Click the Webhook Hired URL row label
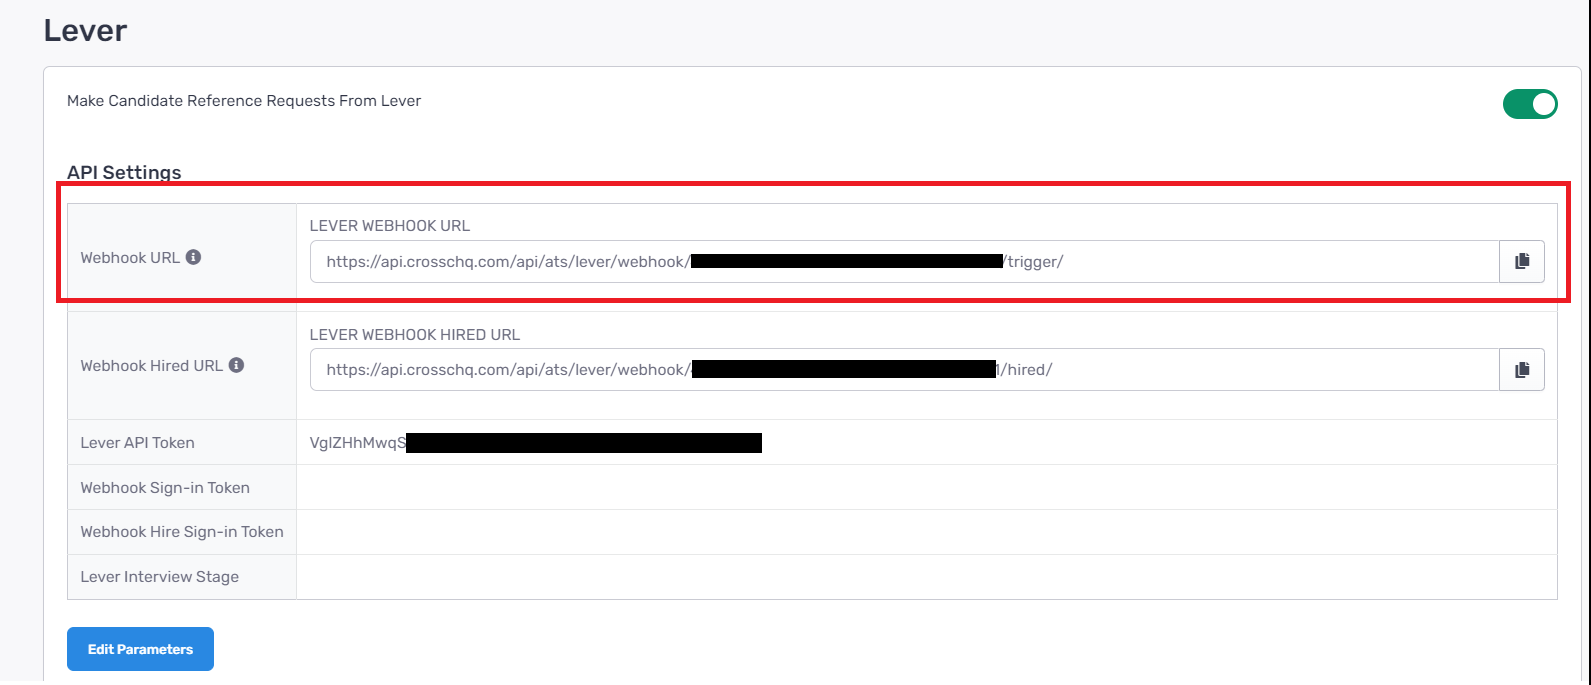 pyautogui.click(x=152, y=365)
